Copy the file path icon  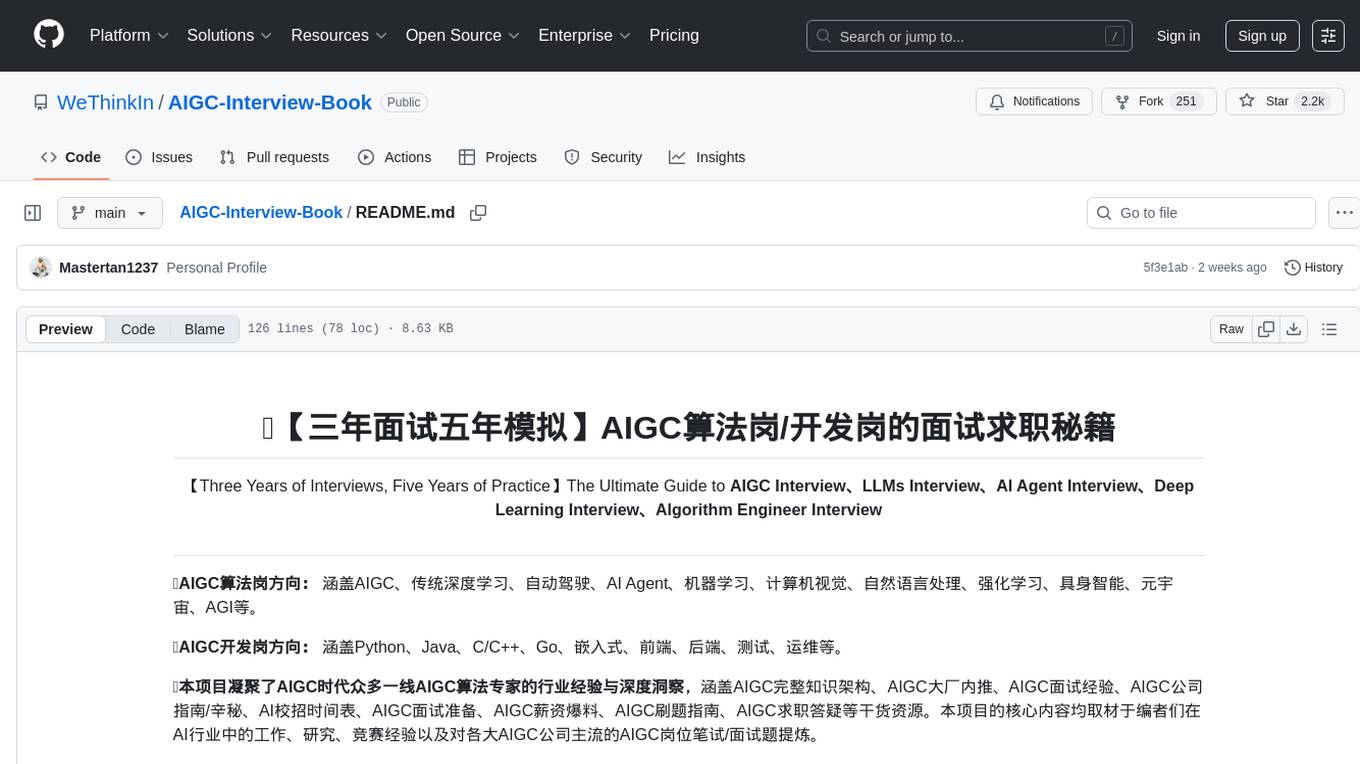point(478,213)
